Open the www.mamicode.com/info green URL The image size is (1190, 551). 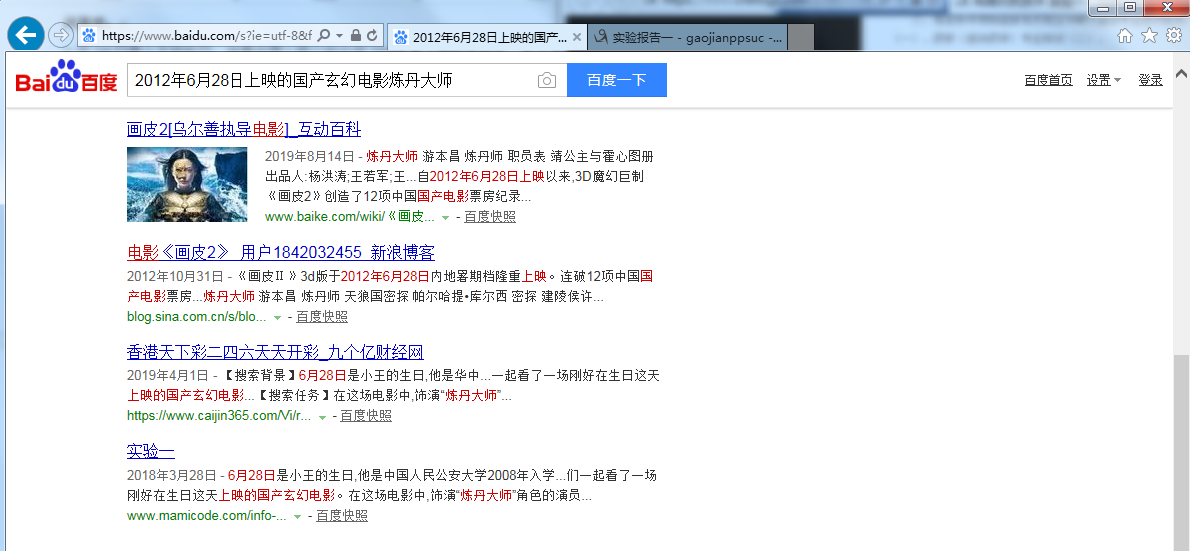[x=206, y=515]
